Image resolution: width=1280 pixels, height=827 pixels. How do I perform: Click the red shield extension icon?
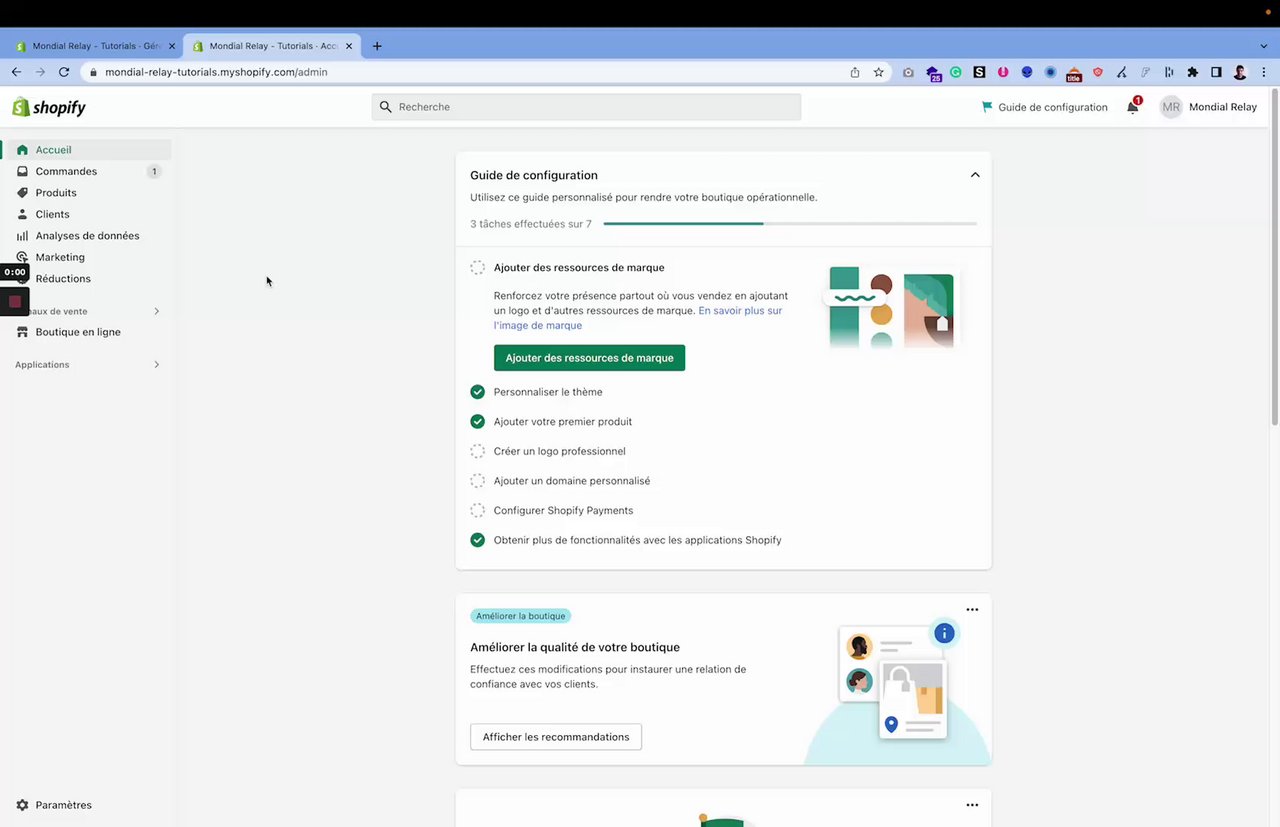1098,72
